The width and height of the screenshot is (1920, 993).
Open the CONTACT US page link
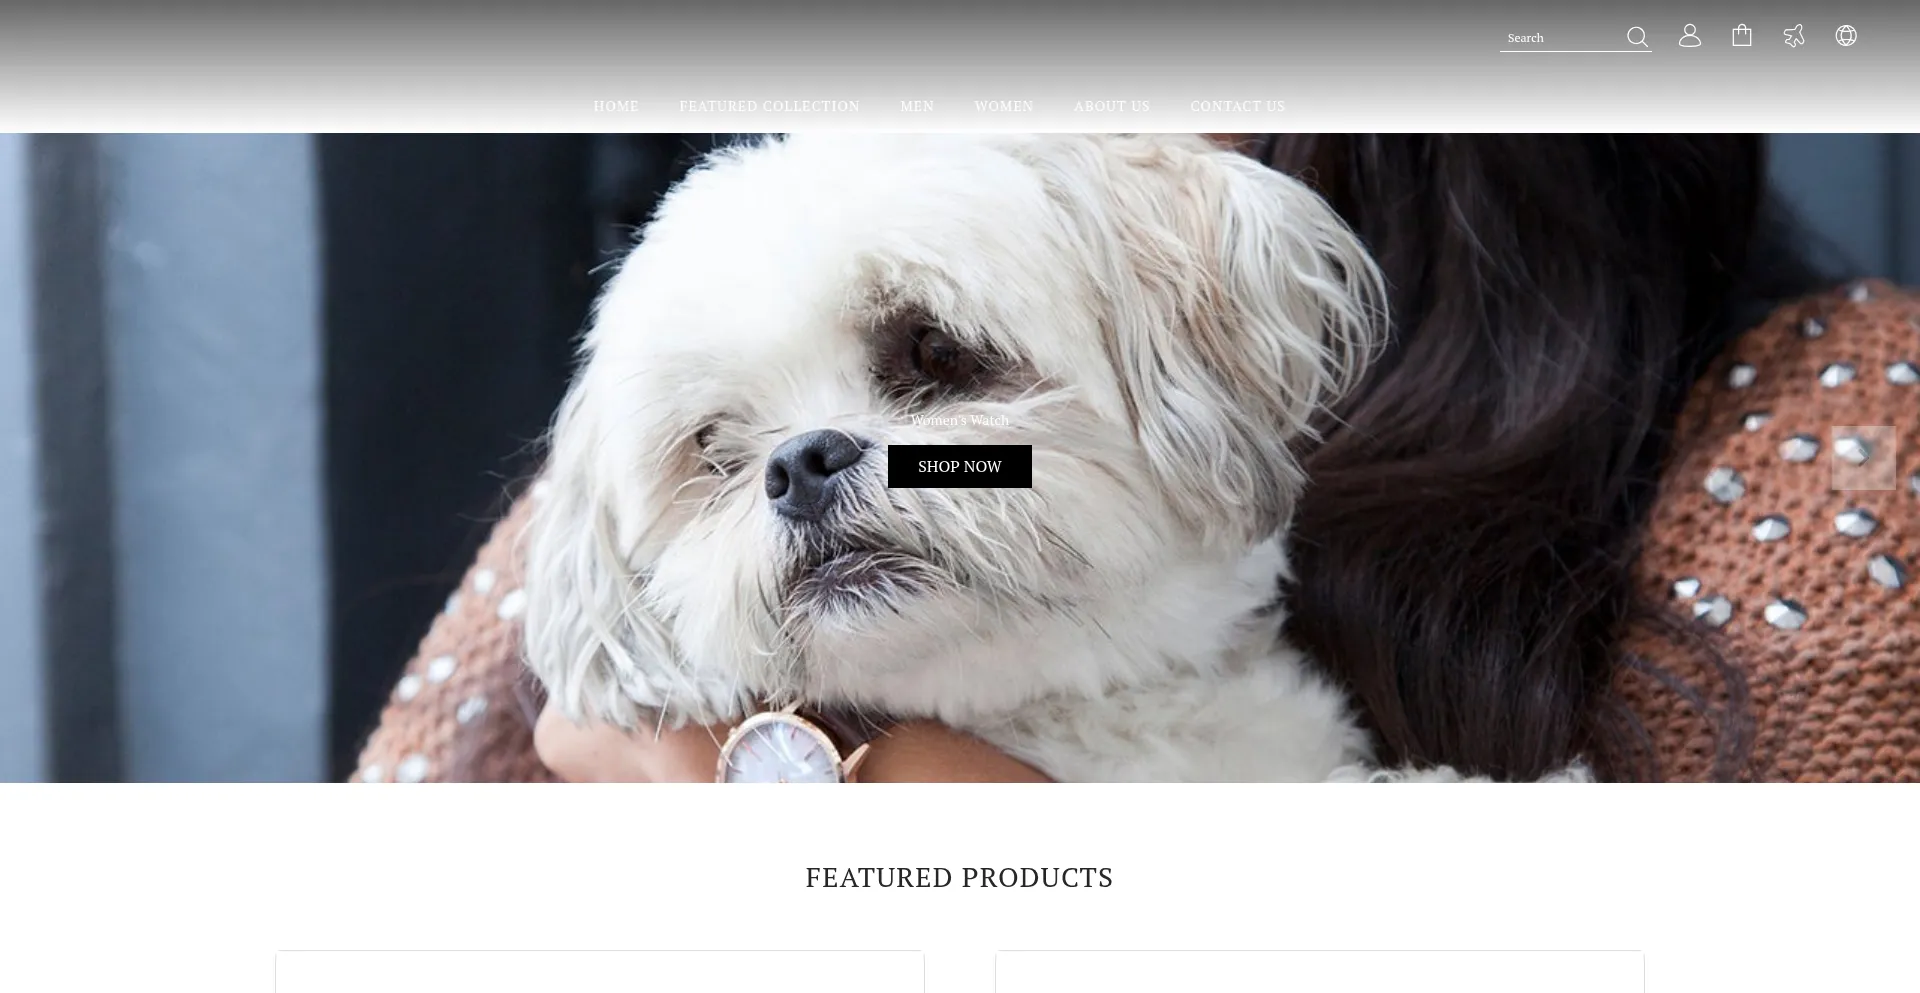pos(1238,106)
